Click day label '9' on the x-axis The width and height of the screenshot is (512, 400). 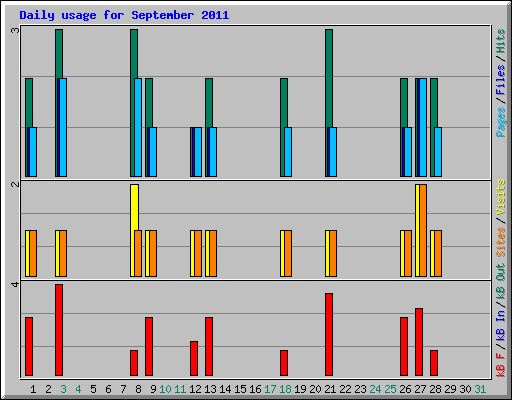pyautogui.click(x=153, y=389)
